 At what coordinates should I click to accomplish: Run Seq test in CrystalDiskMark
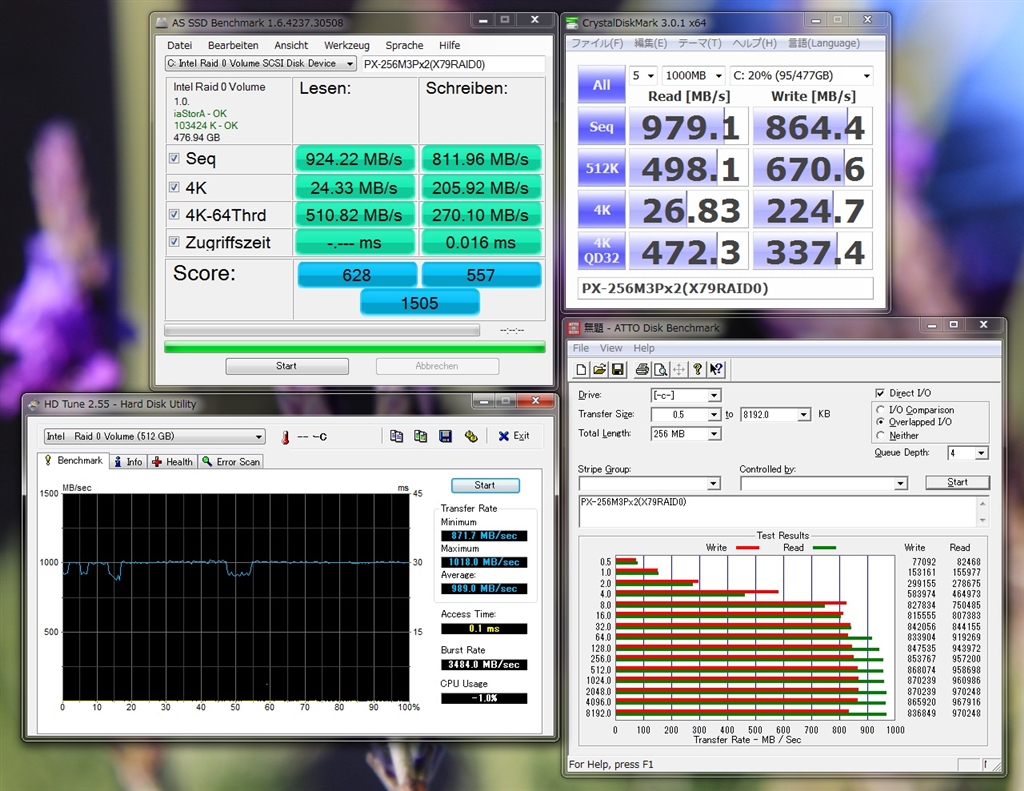[x=601, y=127]
